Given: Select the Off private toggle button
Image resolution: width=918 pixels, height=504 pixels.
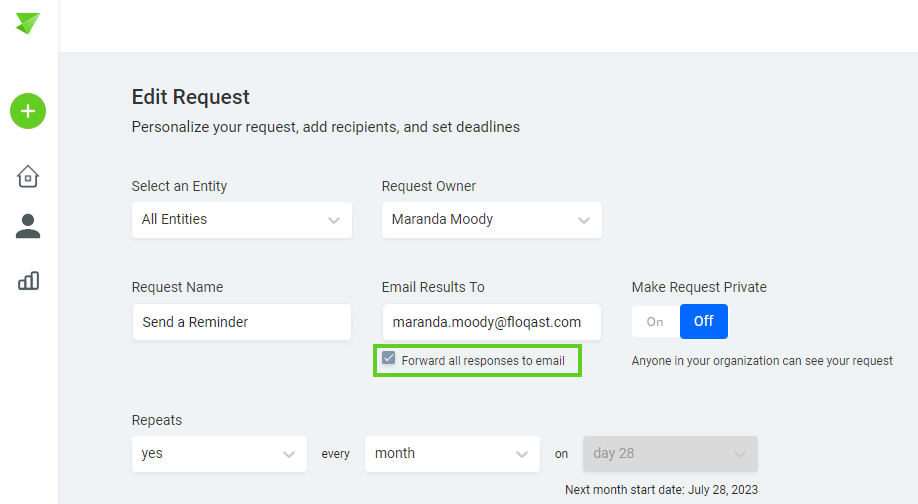Looking at the screenshot, I should pos(704,321).
